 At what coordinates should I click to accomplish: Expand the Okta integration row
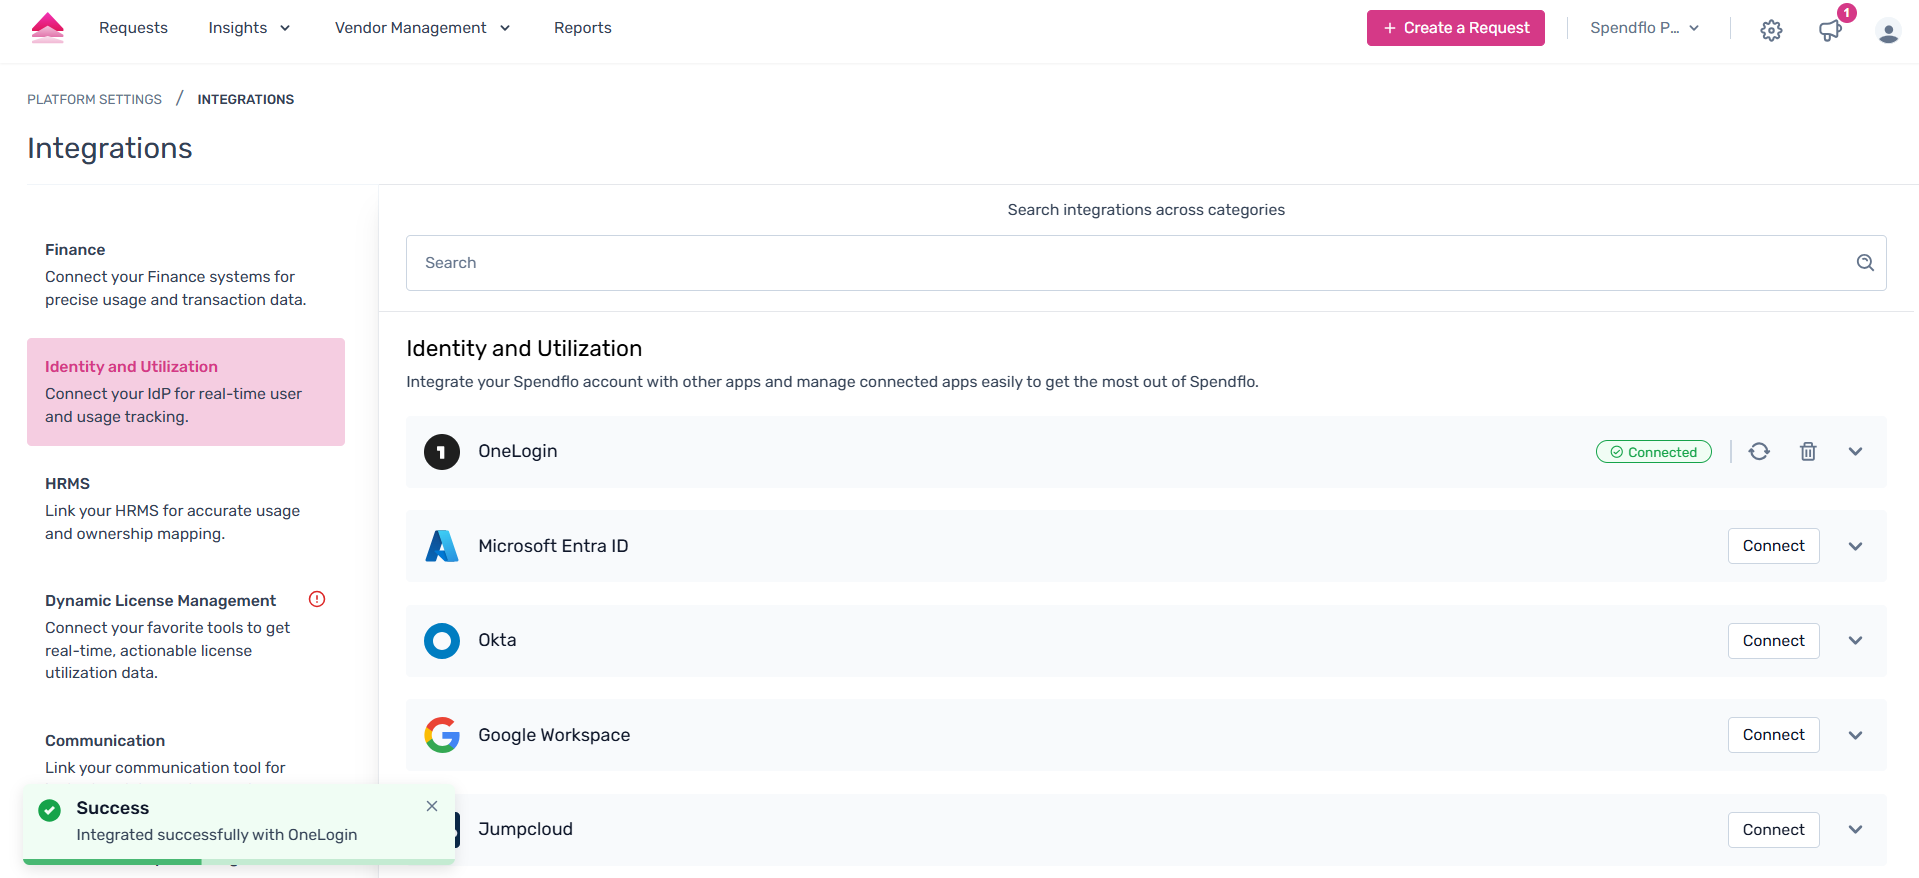(x=1855, y=641)
